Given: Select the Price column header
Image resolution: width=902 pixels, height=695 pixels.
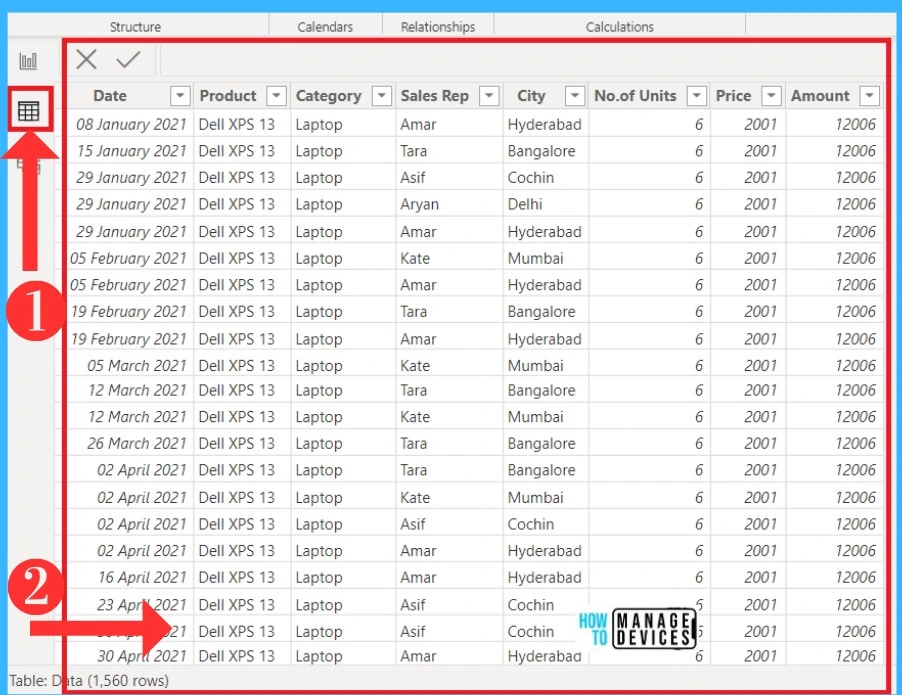Looking at the screenshot, I should click(733, 96).
